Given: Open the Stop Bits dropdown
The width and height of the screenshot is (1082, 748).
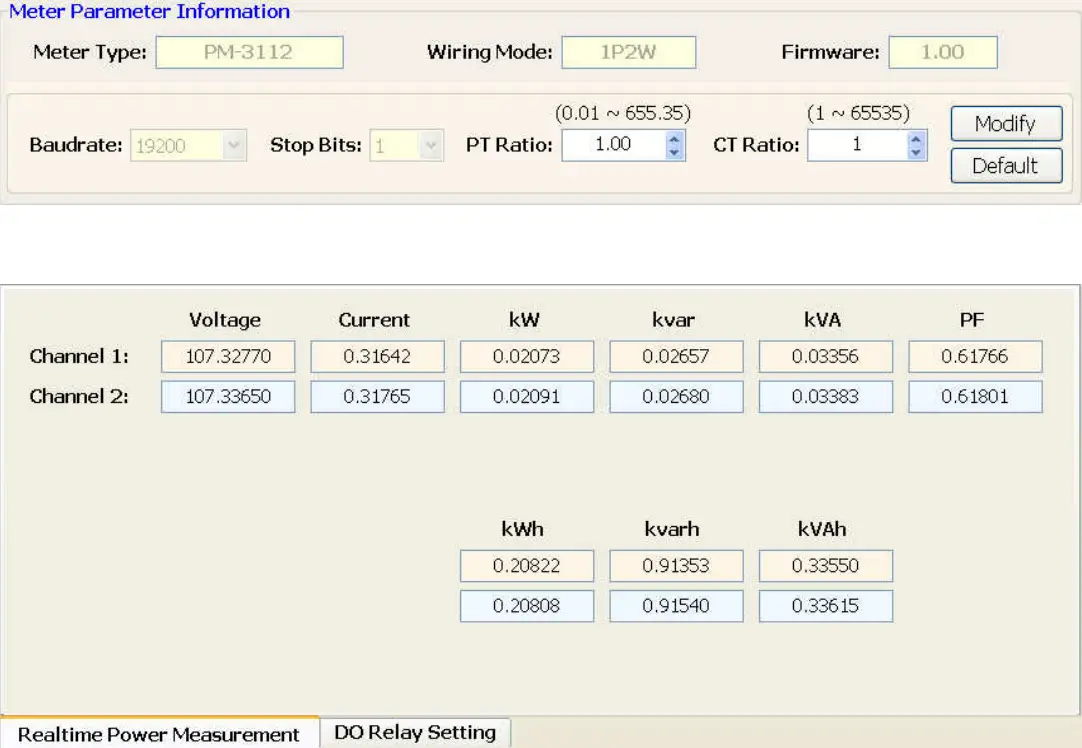Looking at the screenshot, I should coord(431,146).
